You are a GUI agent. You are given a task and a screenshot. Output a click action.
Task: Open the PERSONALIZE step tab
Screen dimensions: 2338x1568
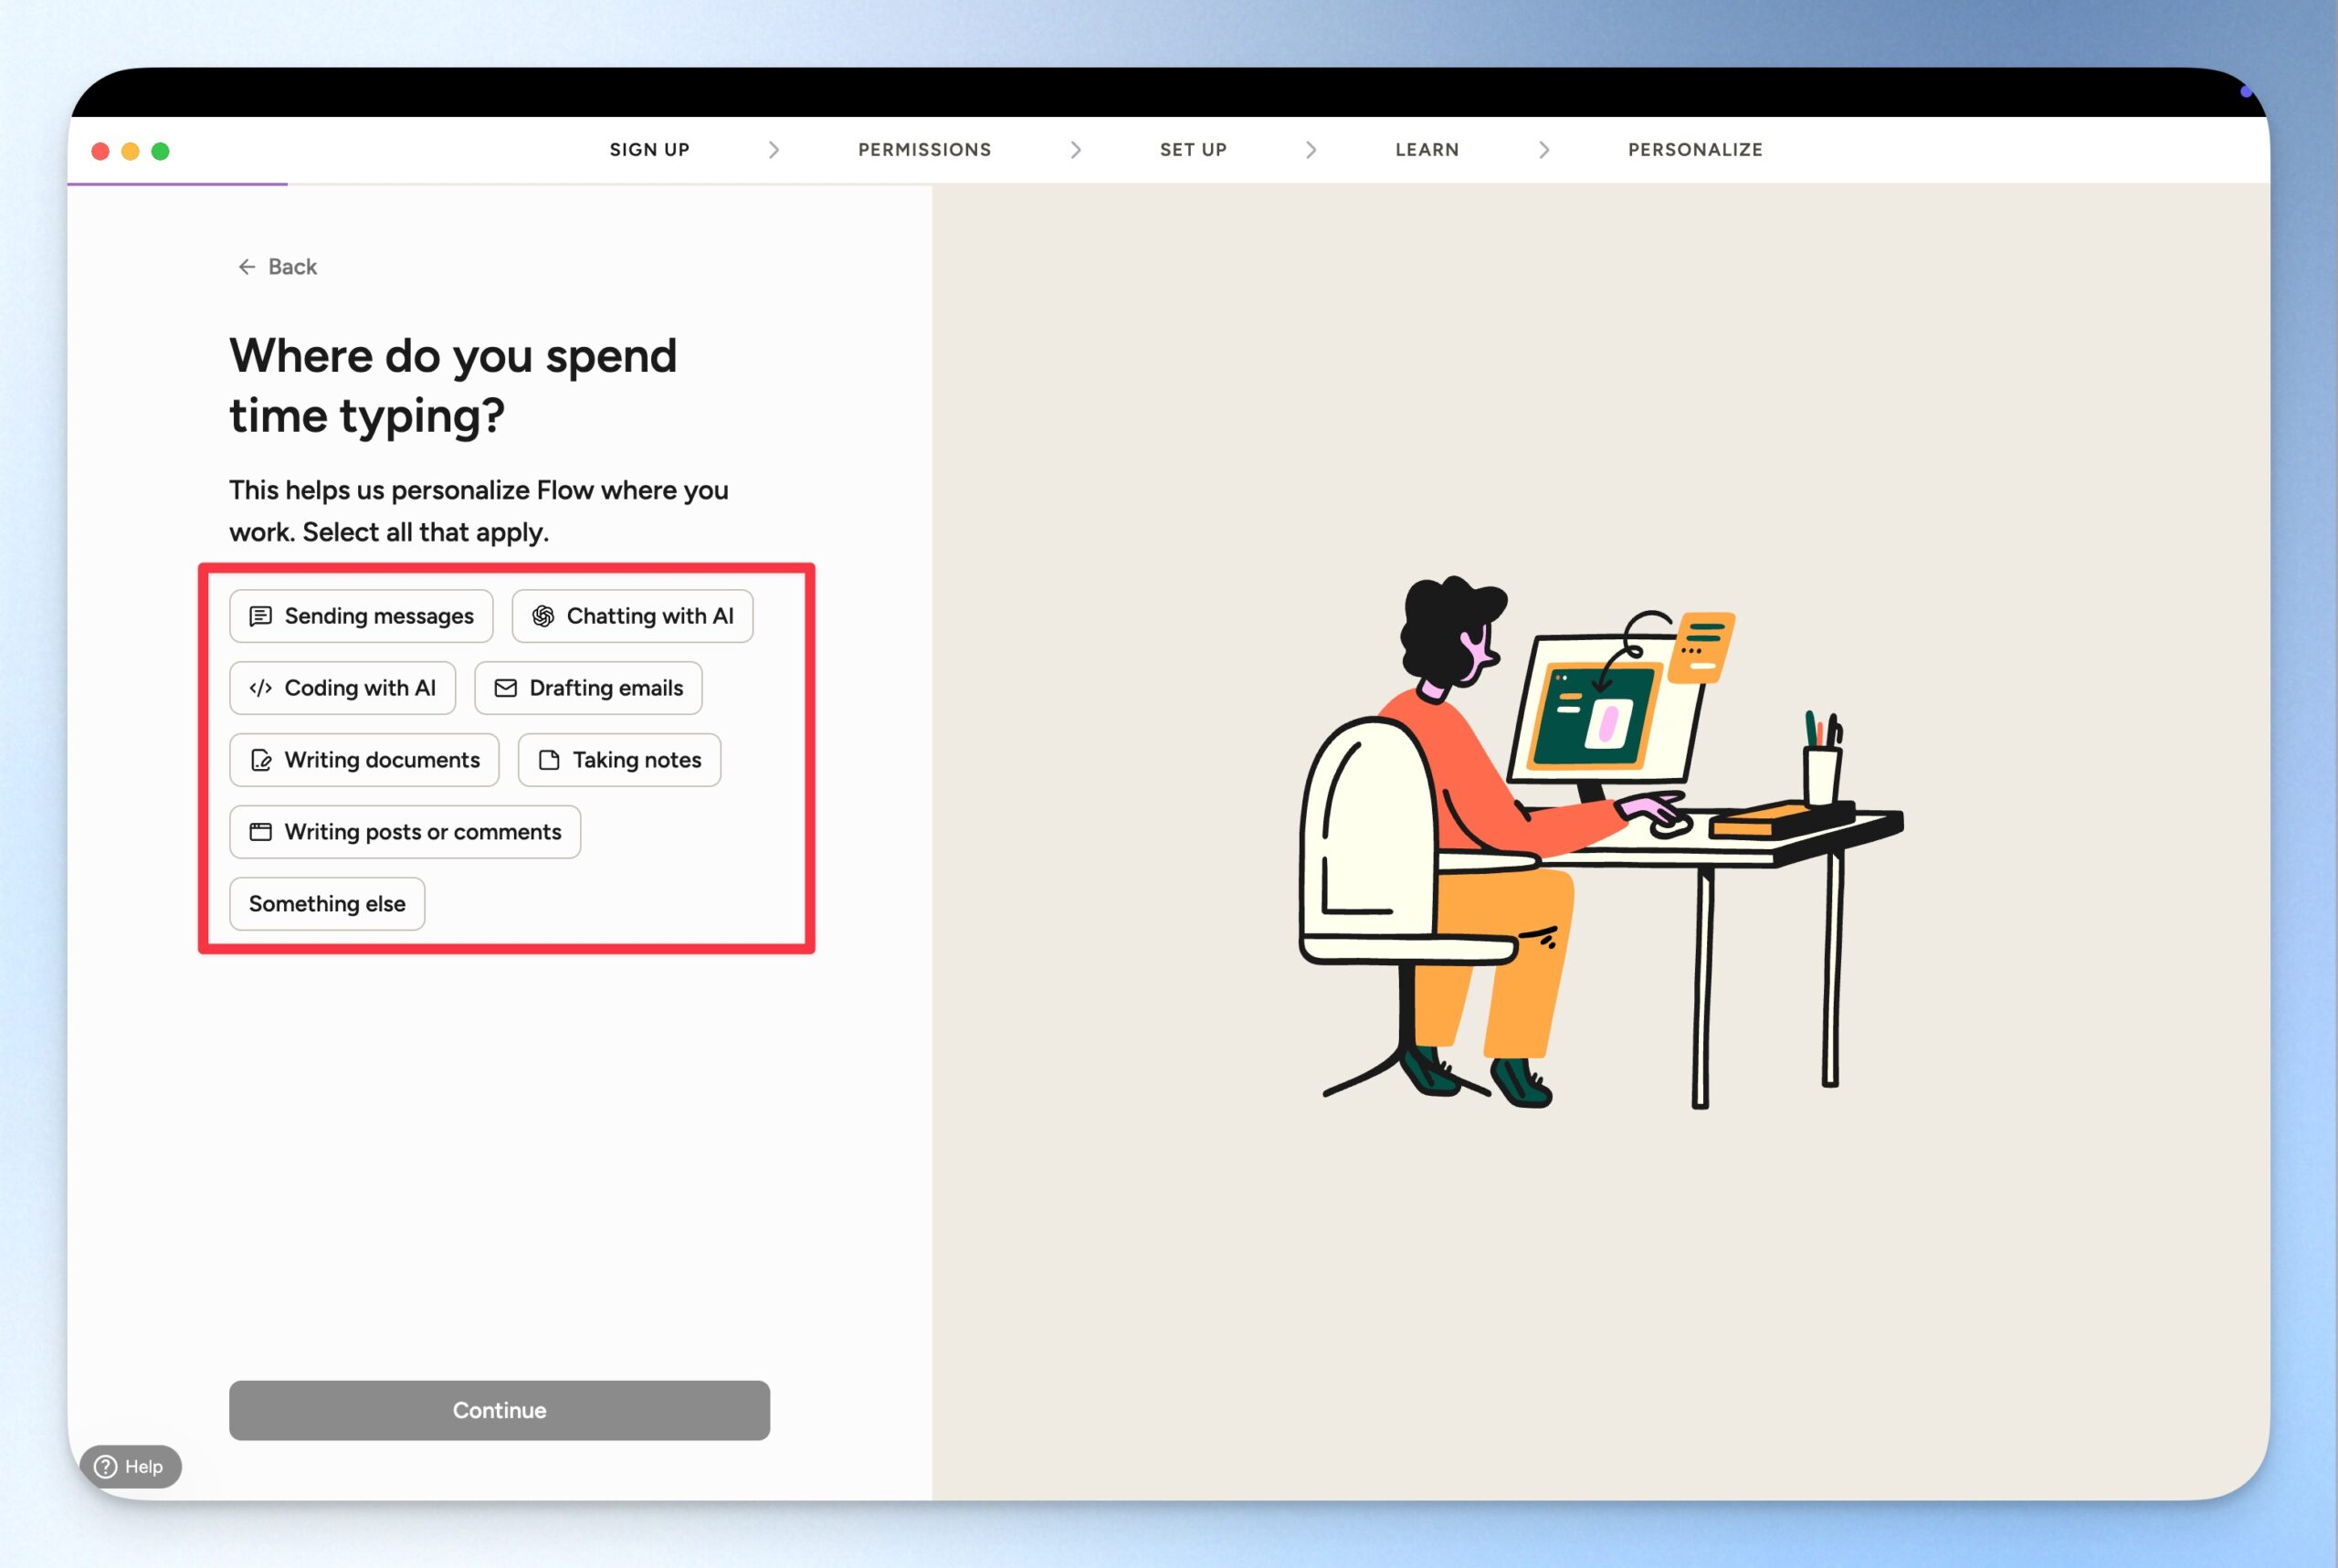(x=1694, y=150)
